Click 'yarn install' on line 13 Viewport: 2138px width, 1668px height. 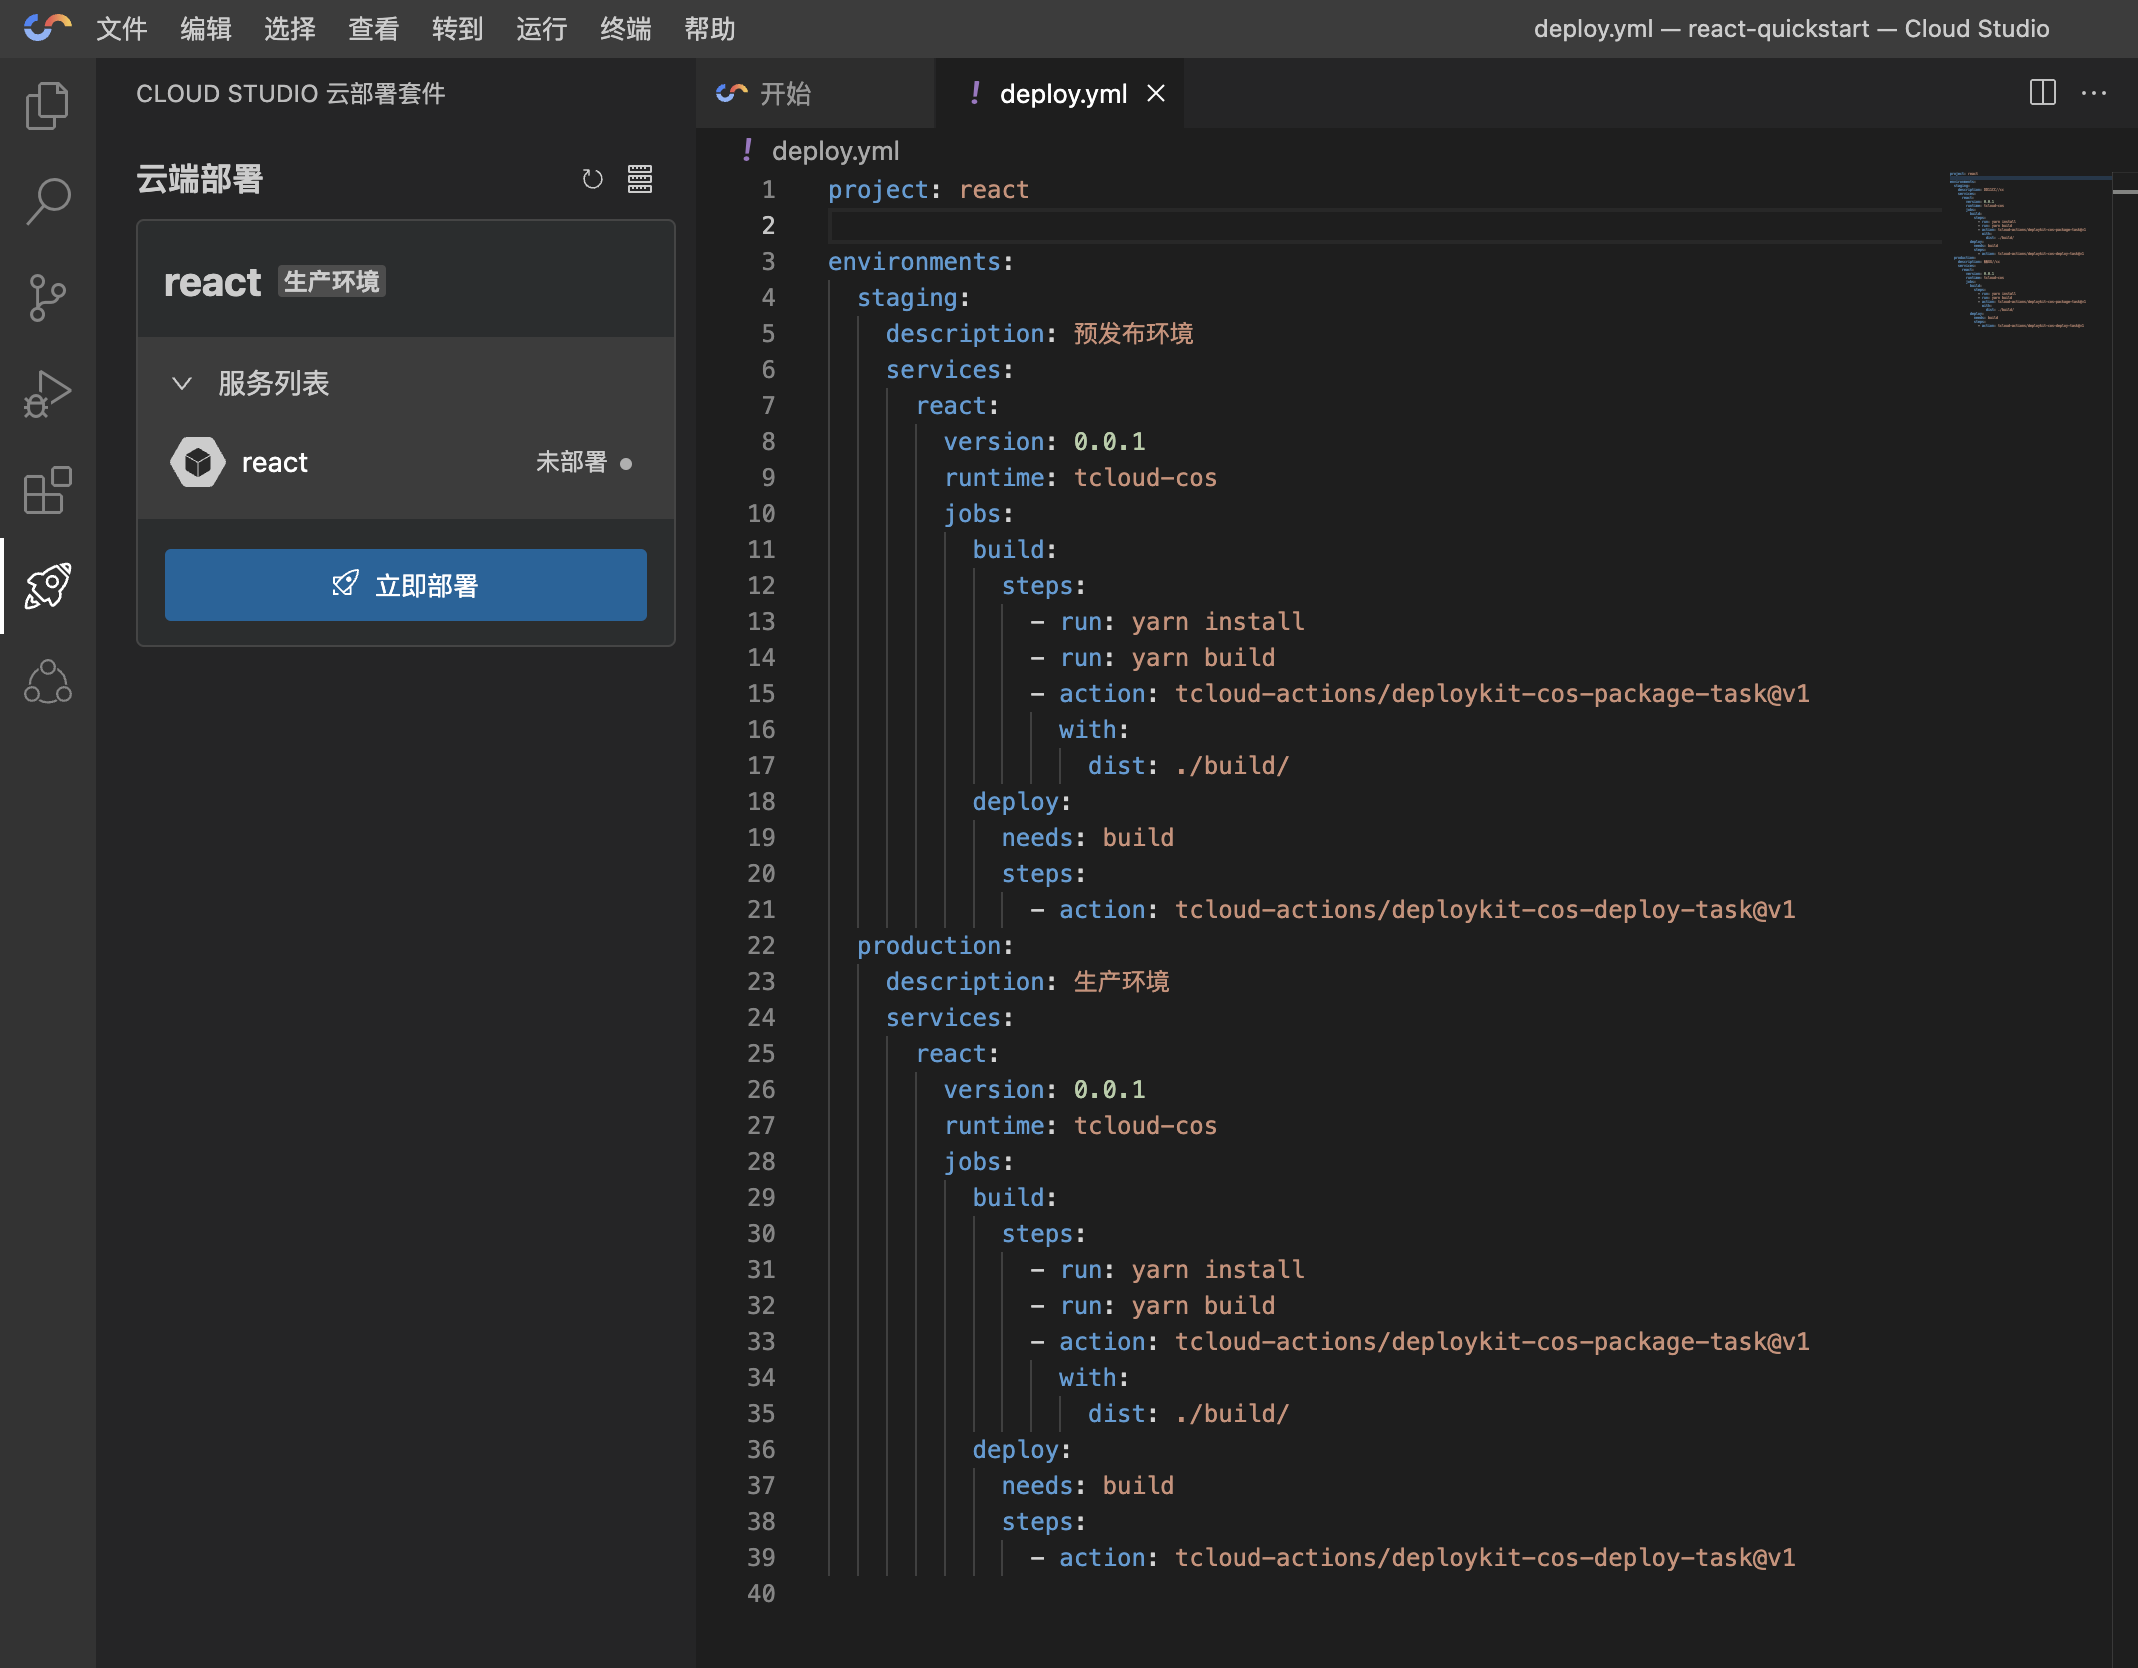pos(1218,622)
